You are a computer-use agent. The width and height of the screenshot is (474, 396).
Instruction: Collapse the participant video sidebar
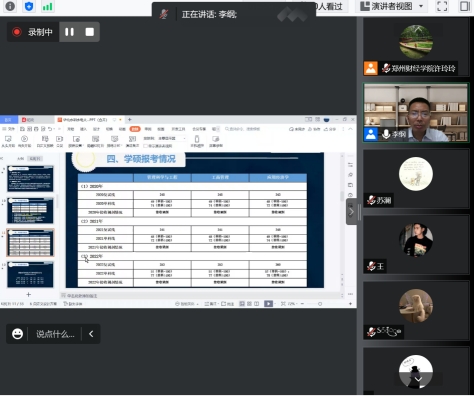click(x=351, y=212)
